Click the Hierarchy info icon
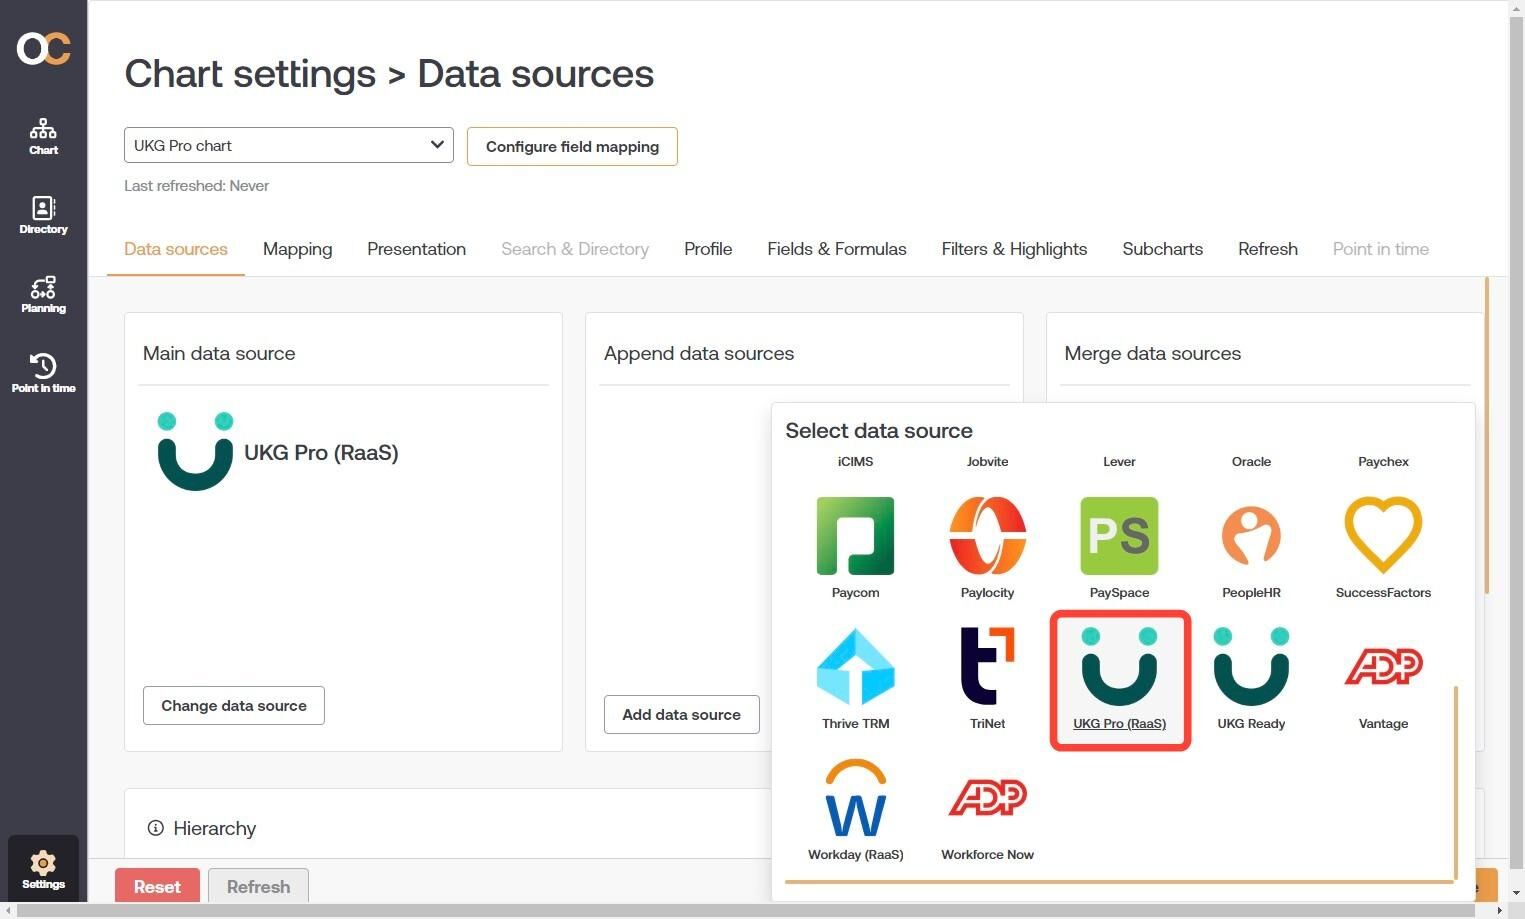This screenshot has width=1525, height=919. click(x=155, y=828)
